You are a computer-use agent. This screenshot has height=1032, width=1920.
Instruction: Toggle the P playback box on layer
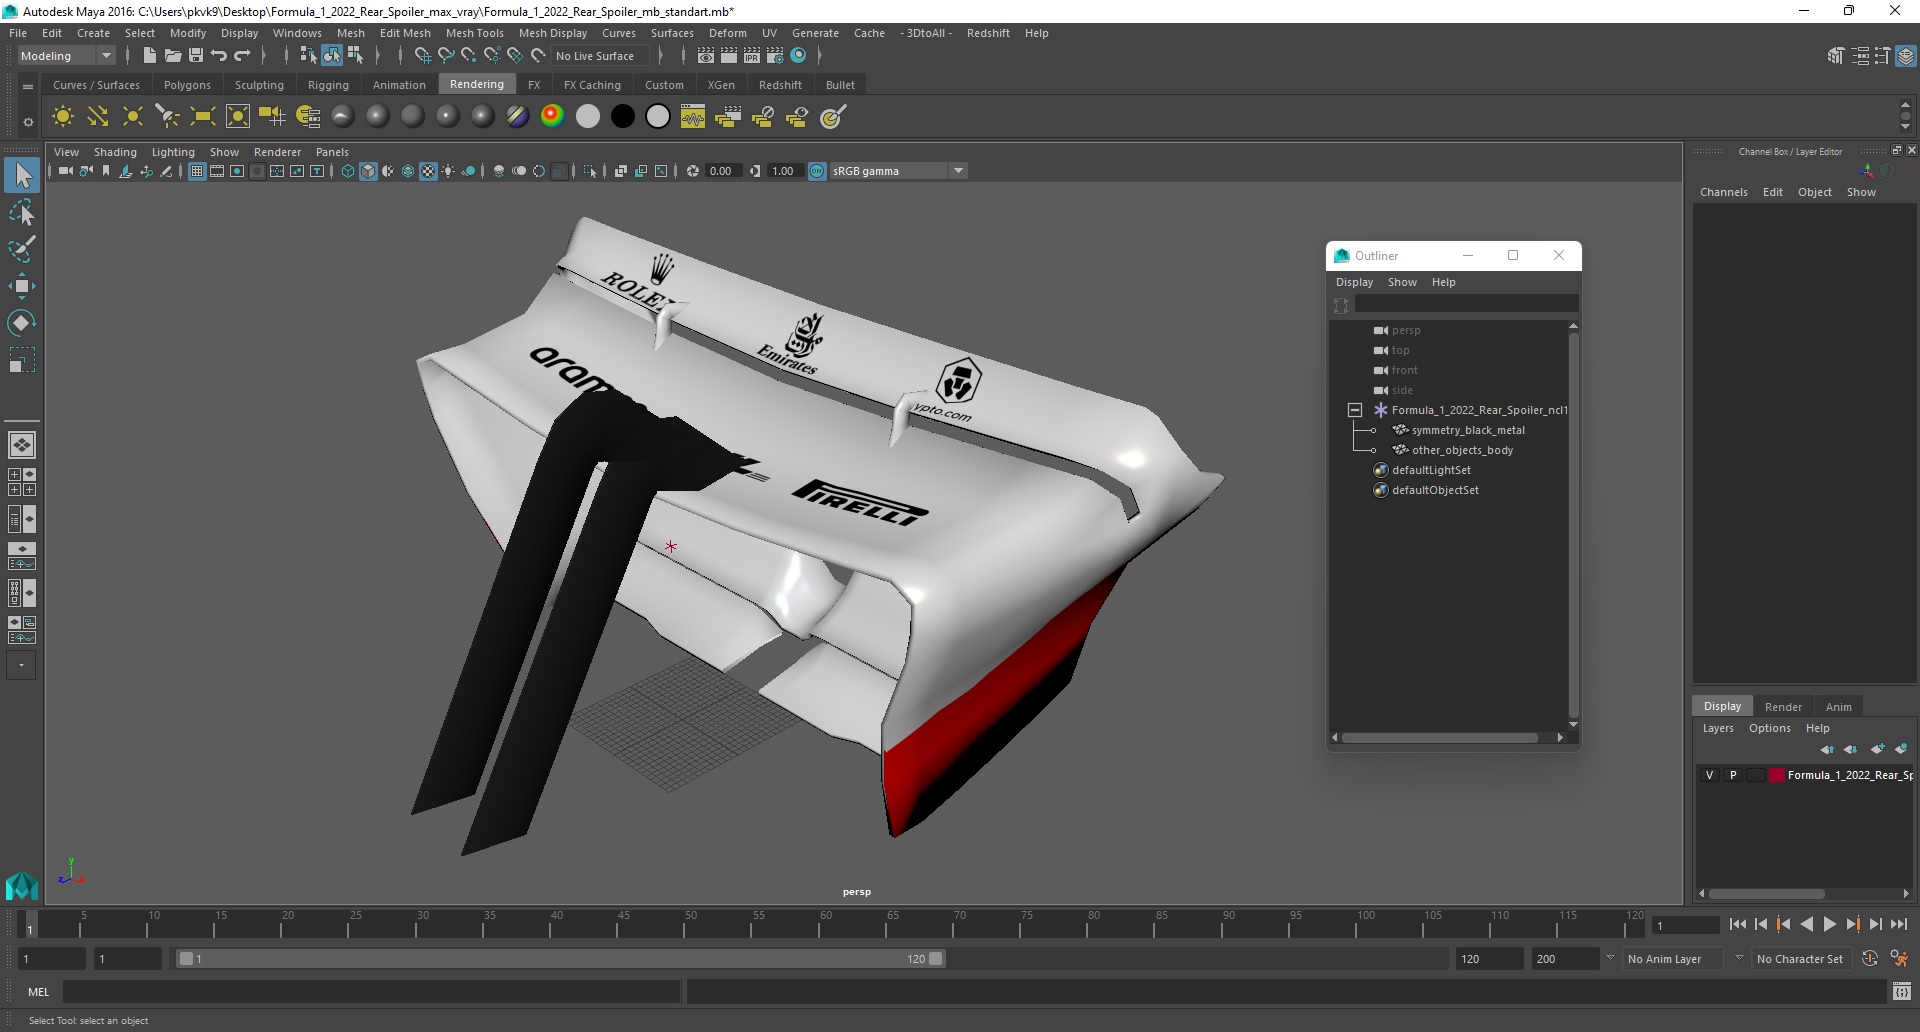click(x=1733, y=775)
